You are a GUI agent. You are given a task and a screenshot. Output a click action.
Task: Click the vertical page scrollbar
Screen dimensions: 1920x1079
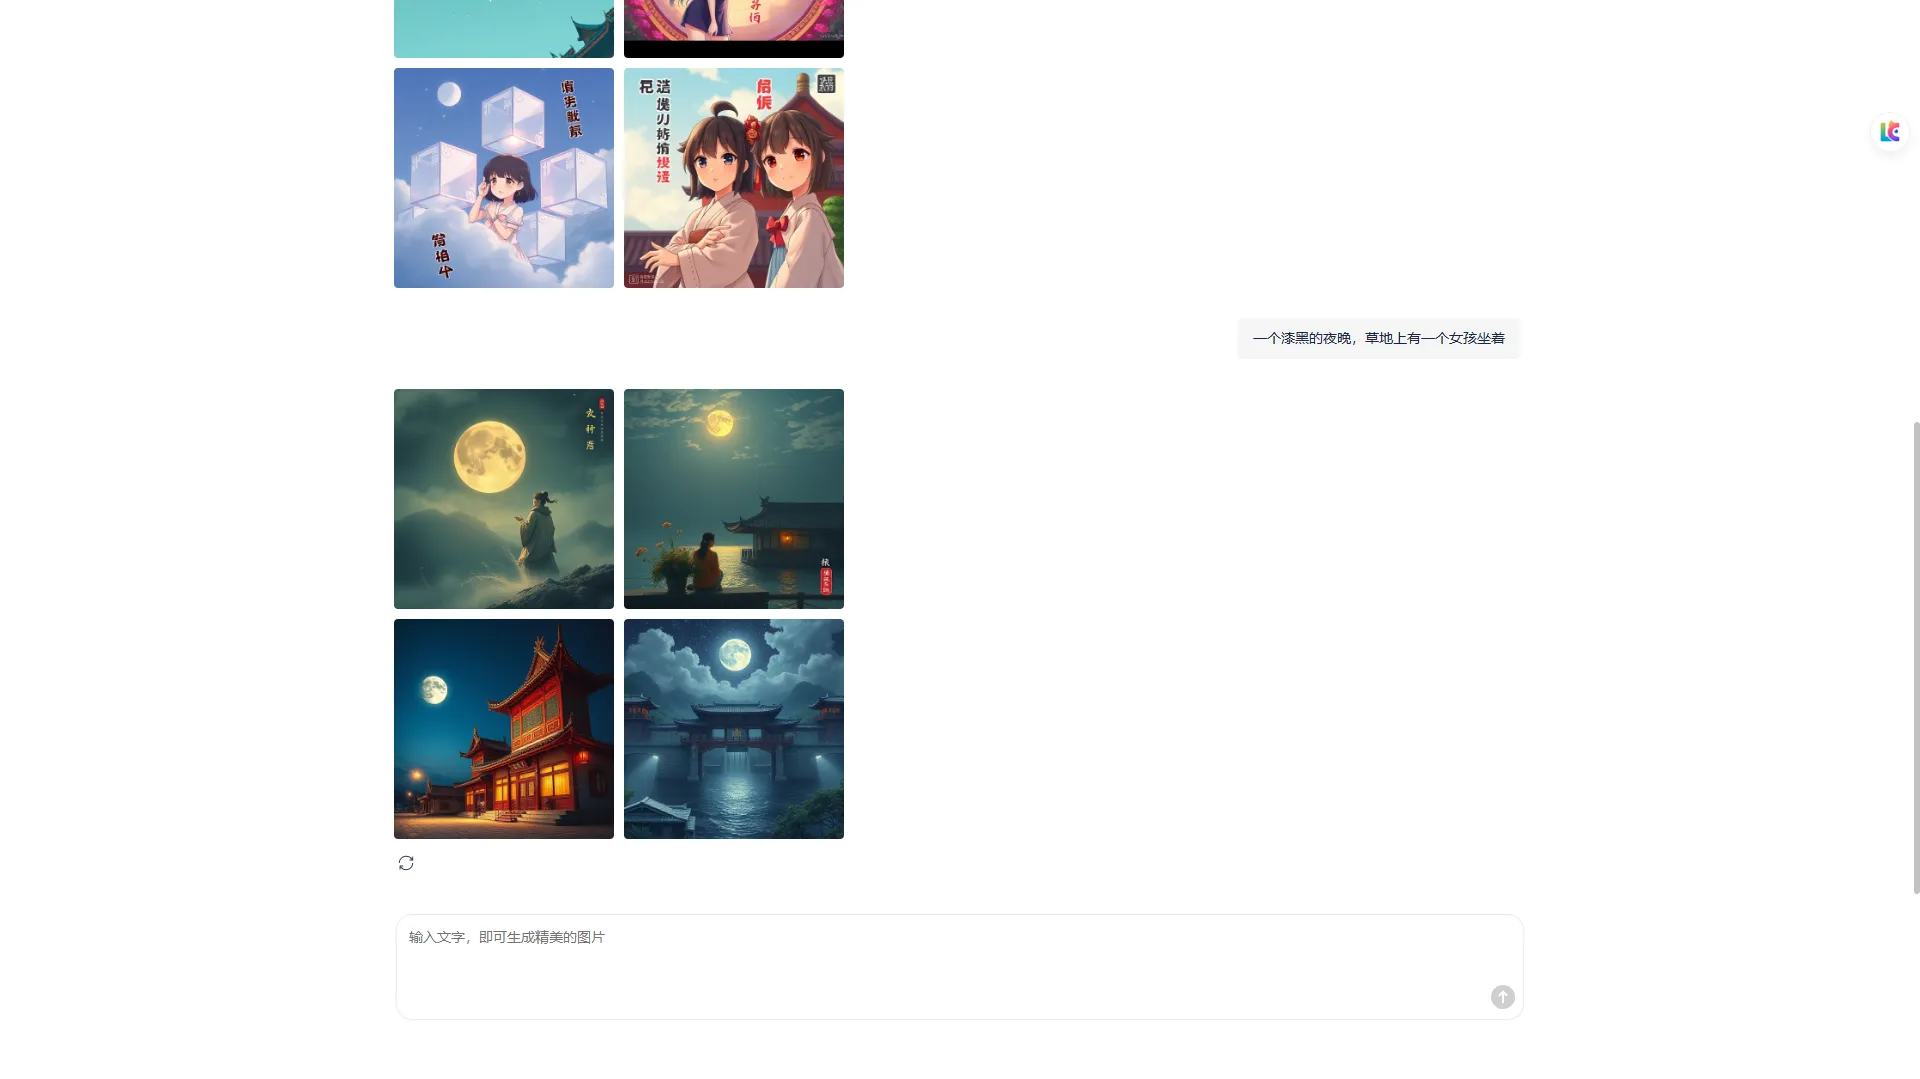(1916, 657)
